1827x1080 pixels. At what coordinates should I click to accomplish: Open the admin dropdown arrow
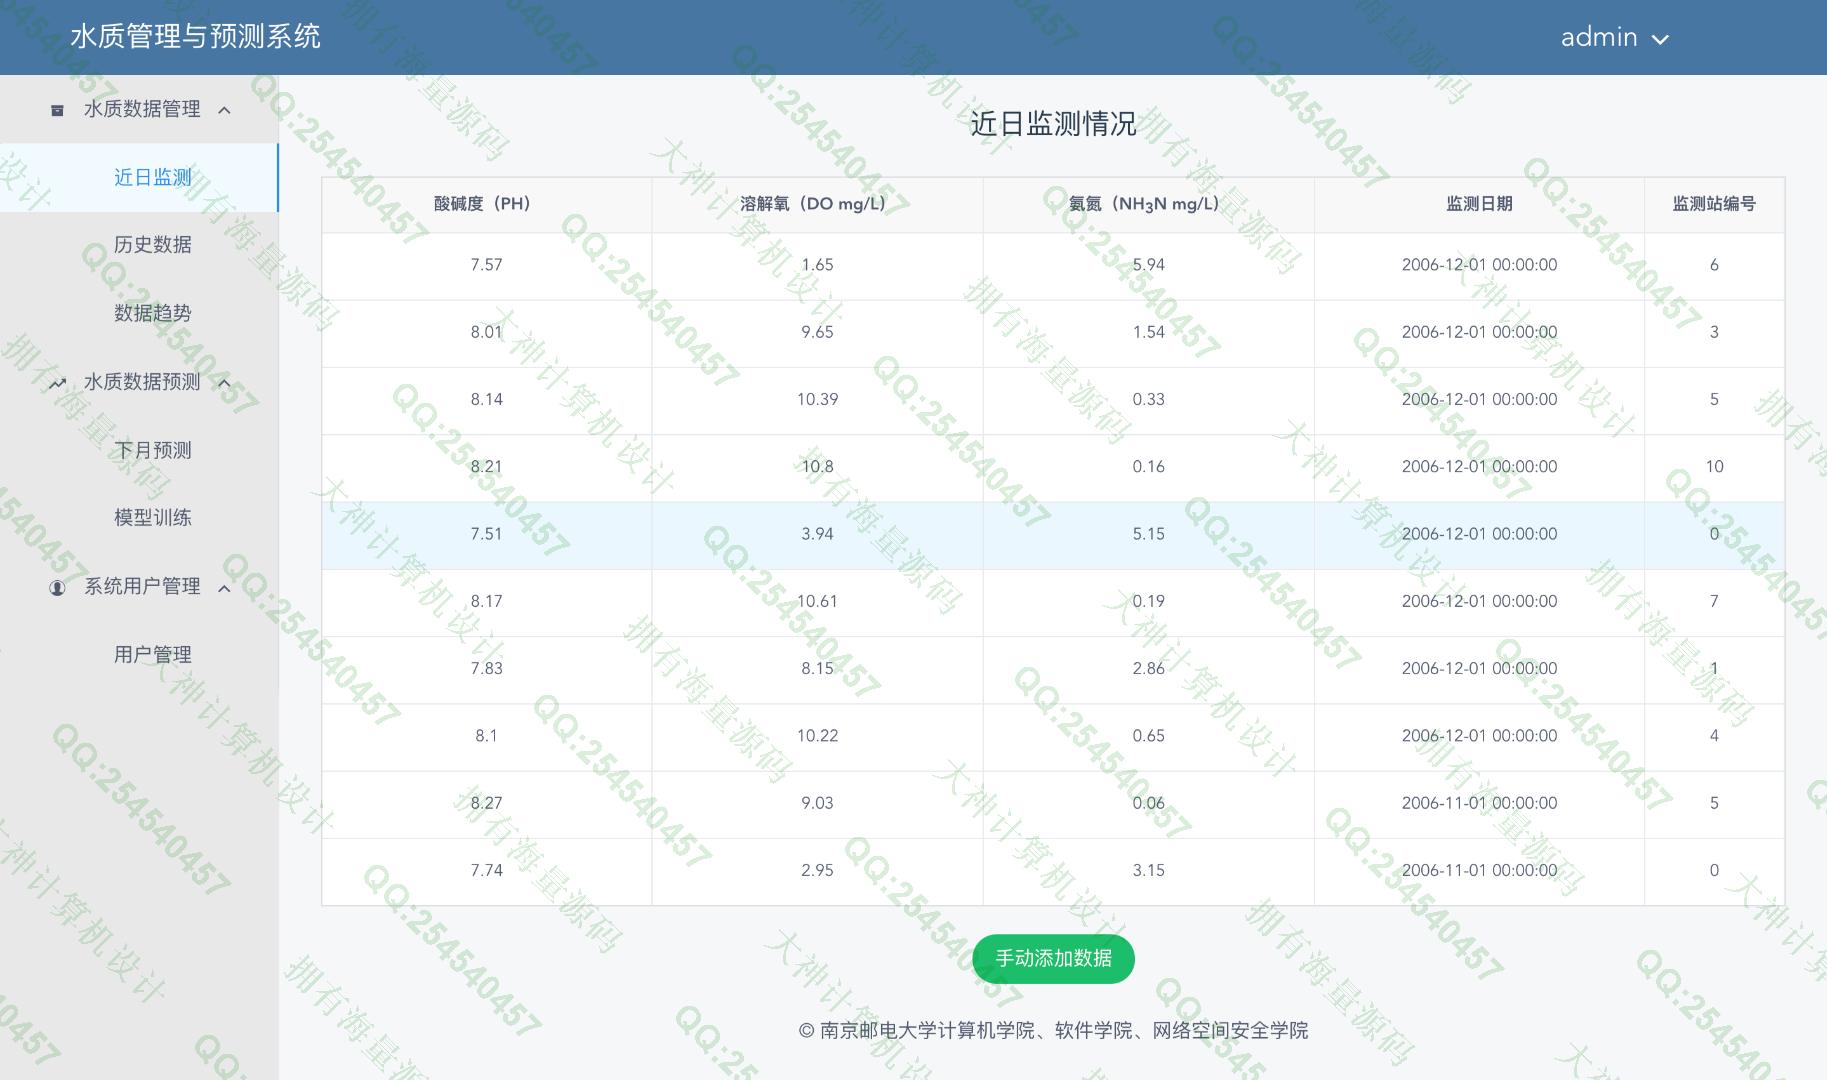click(x=1660, y=39)
